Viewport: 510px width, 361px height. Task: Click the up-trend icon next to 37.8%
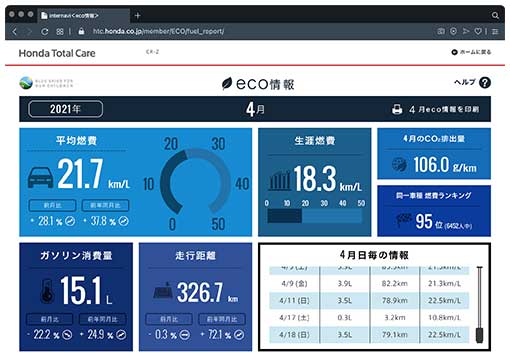[123, 221]
